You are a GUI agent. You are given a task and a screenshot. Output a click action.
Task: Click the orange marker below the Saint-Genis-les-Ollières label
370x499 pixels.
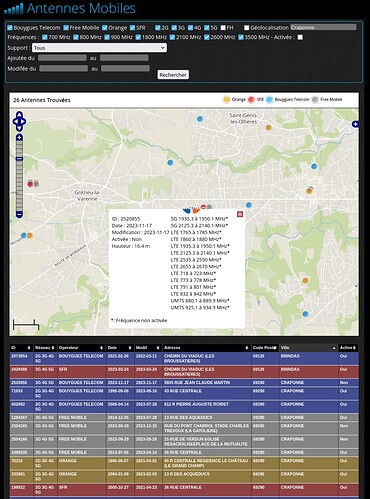pyautogui.click(x=268, y=127)
